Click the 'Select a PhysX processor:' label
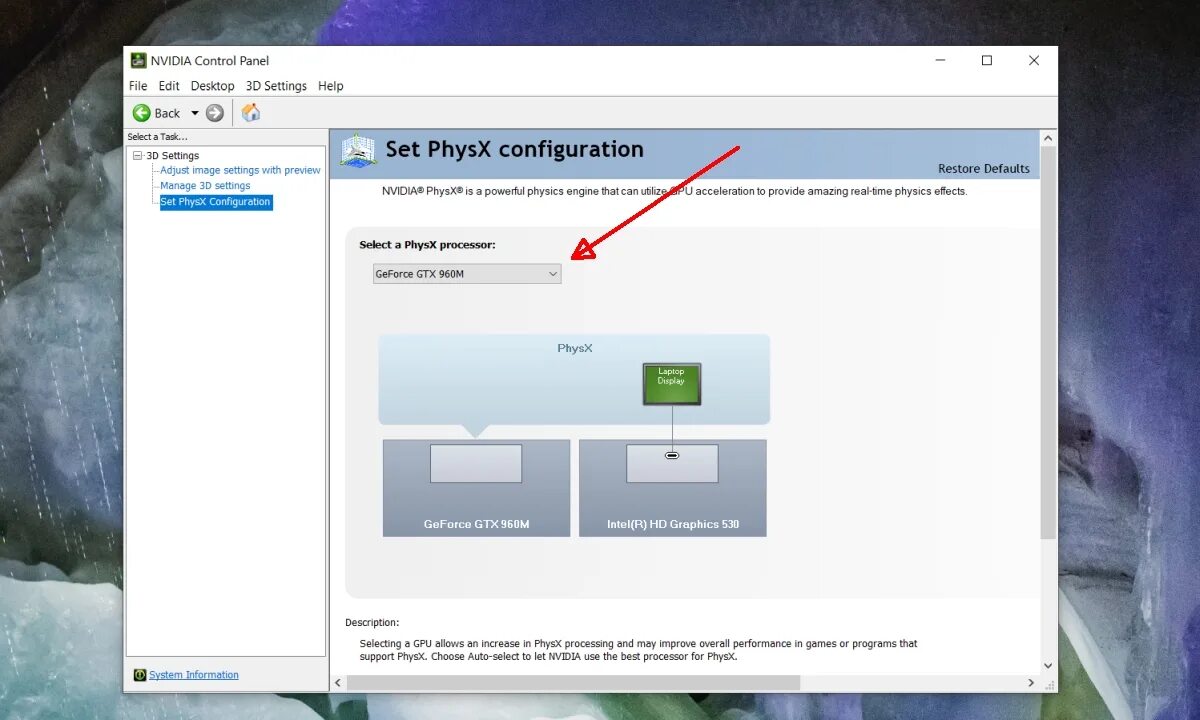 (427, 245)
